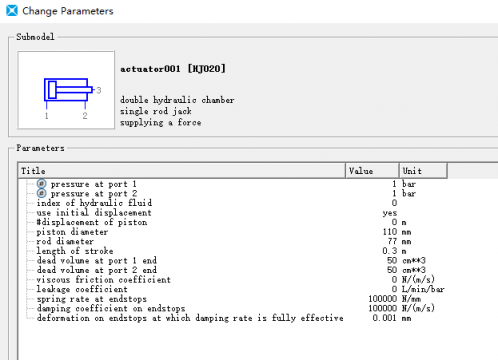This screenshot has width=498, height=360.
Task: Click the blue hydraulic jack submodel icon
Action: [68, 89]
